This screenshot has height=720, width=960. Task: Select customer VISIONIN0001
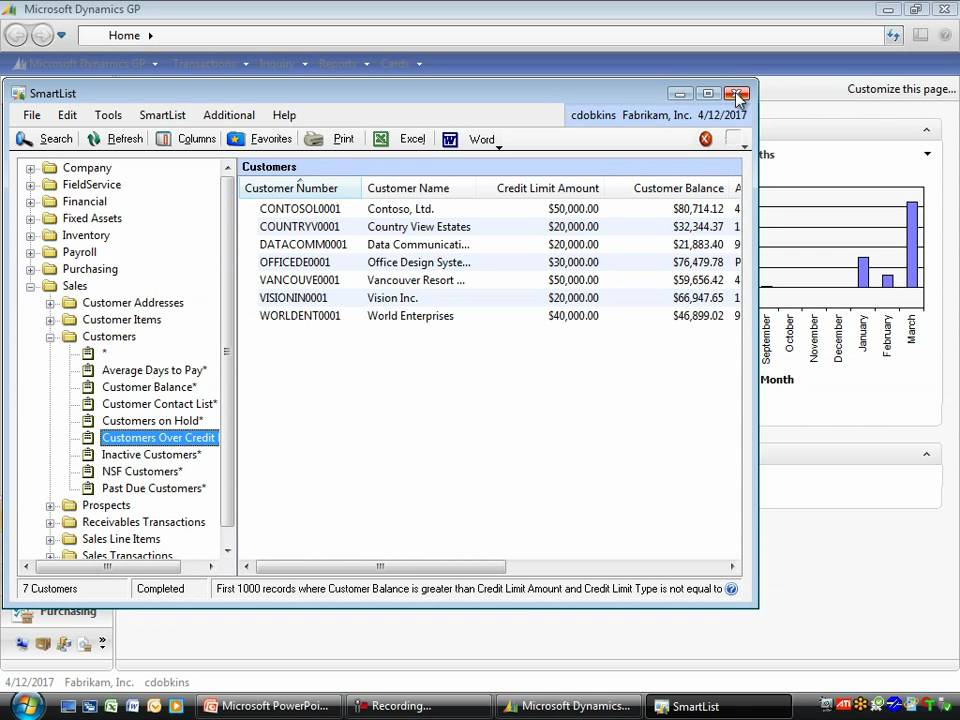490,298
